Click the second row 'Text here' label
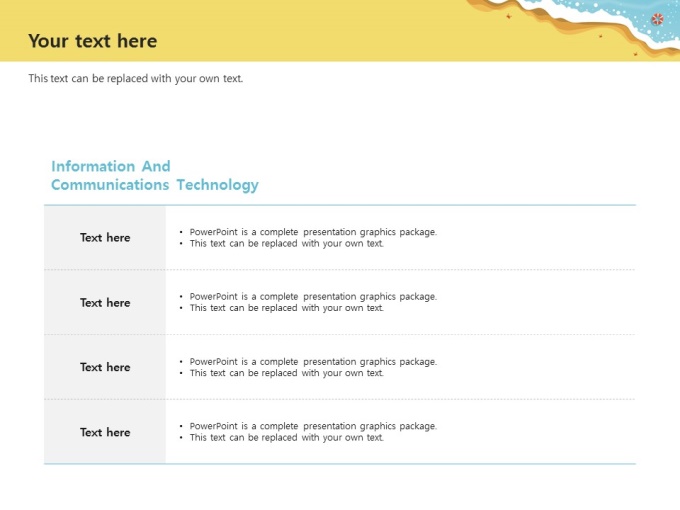 click(105, 303)
